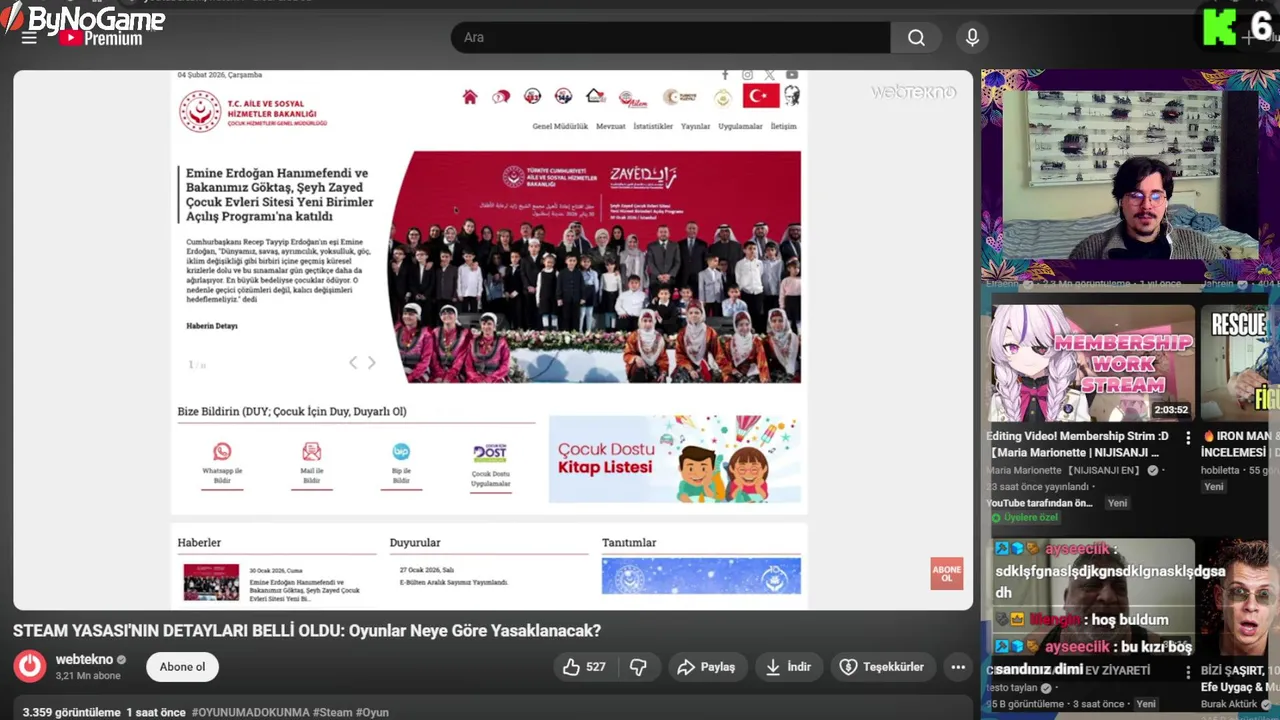Go to YouTube Premium home logo
Image resolution: width=1280 pixels, height=720 pixels.
[100, 38]
